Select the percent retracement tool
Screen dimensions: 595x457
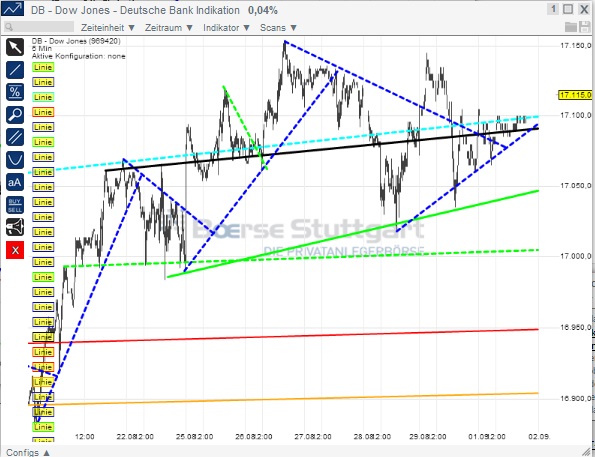click(15, 92)
